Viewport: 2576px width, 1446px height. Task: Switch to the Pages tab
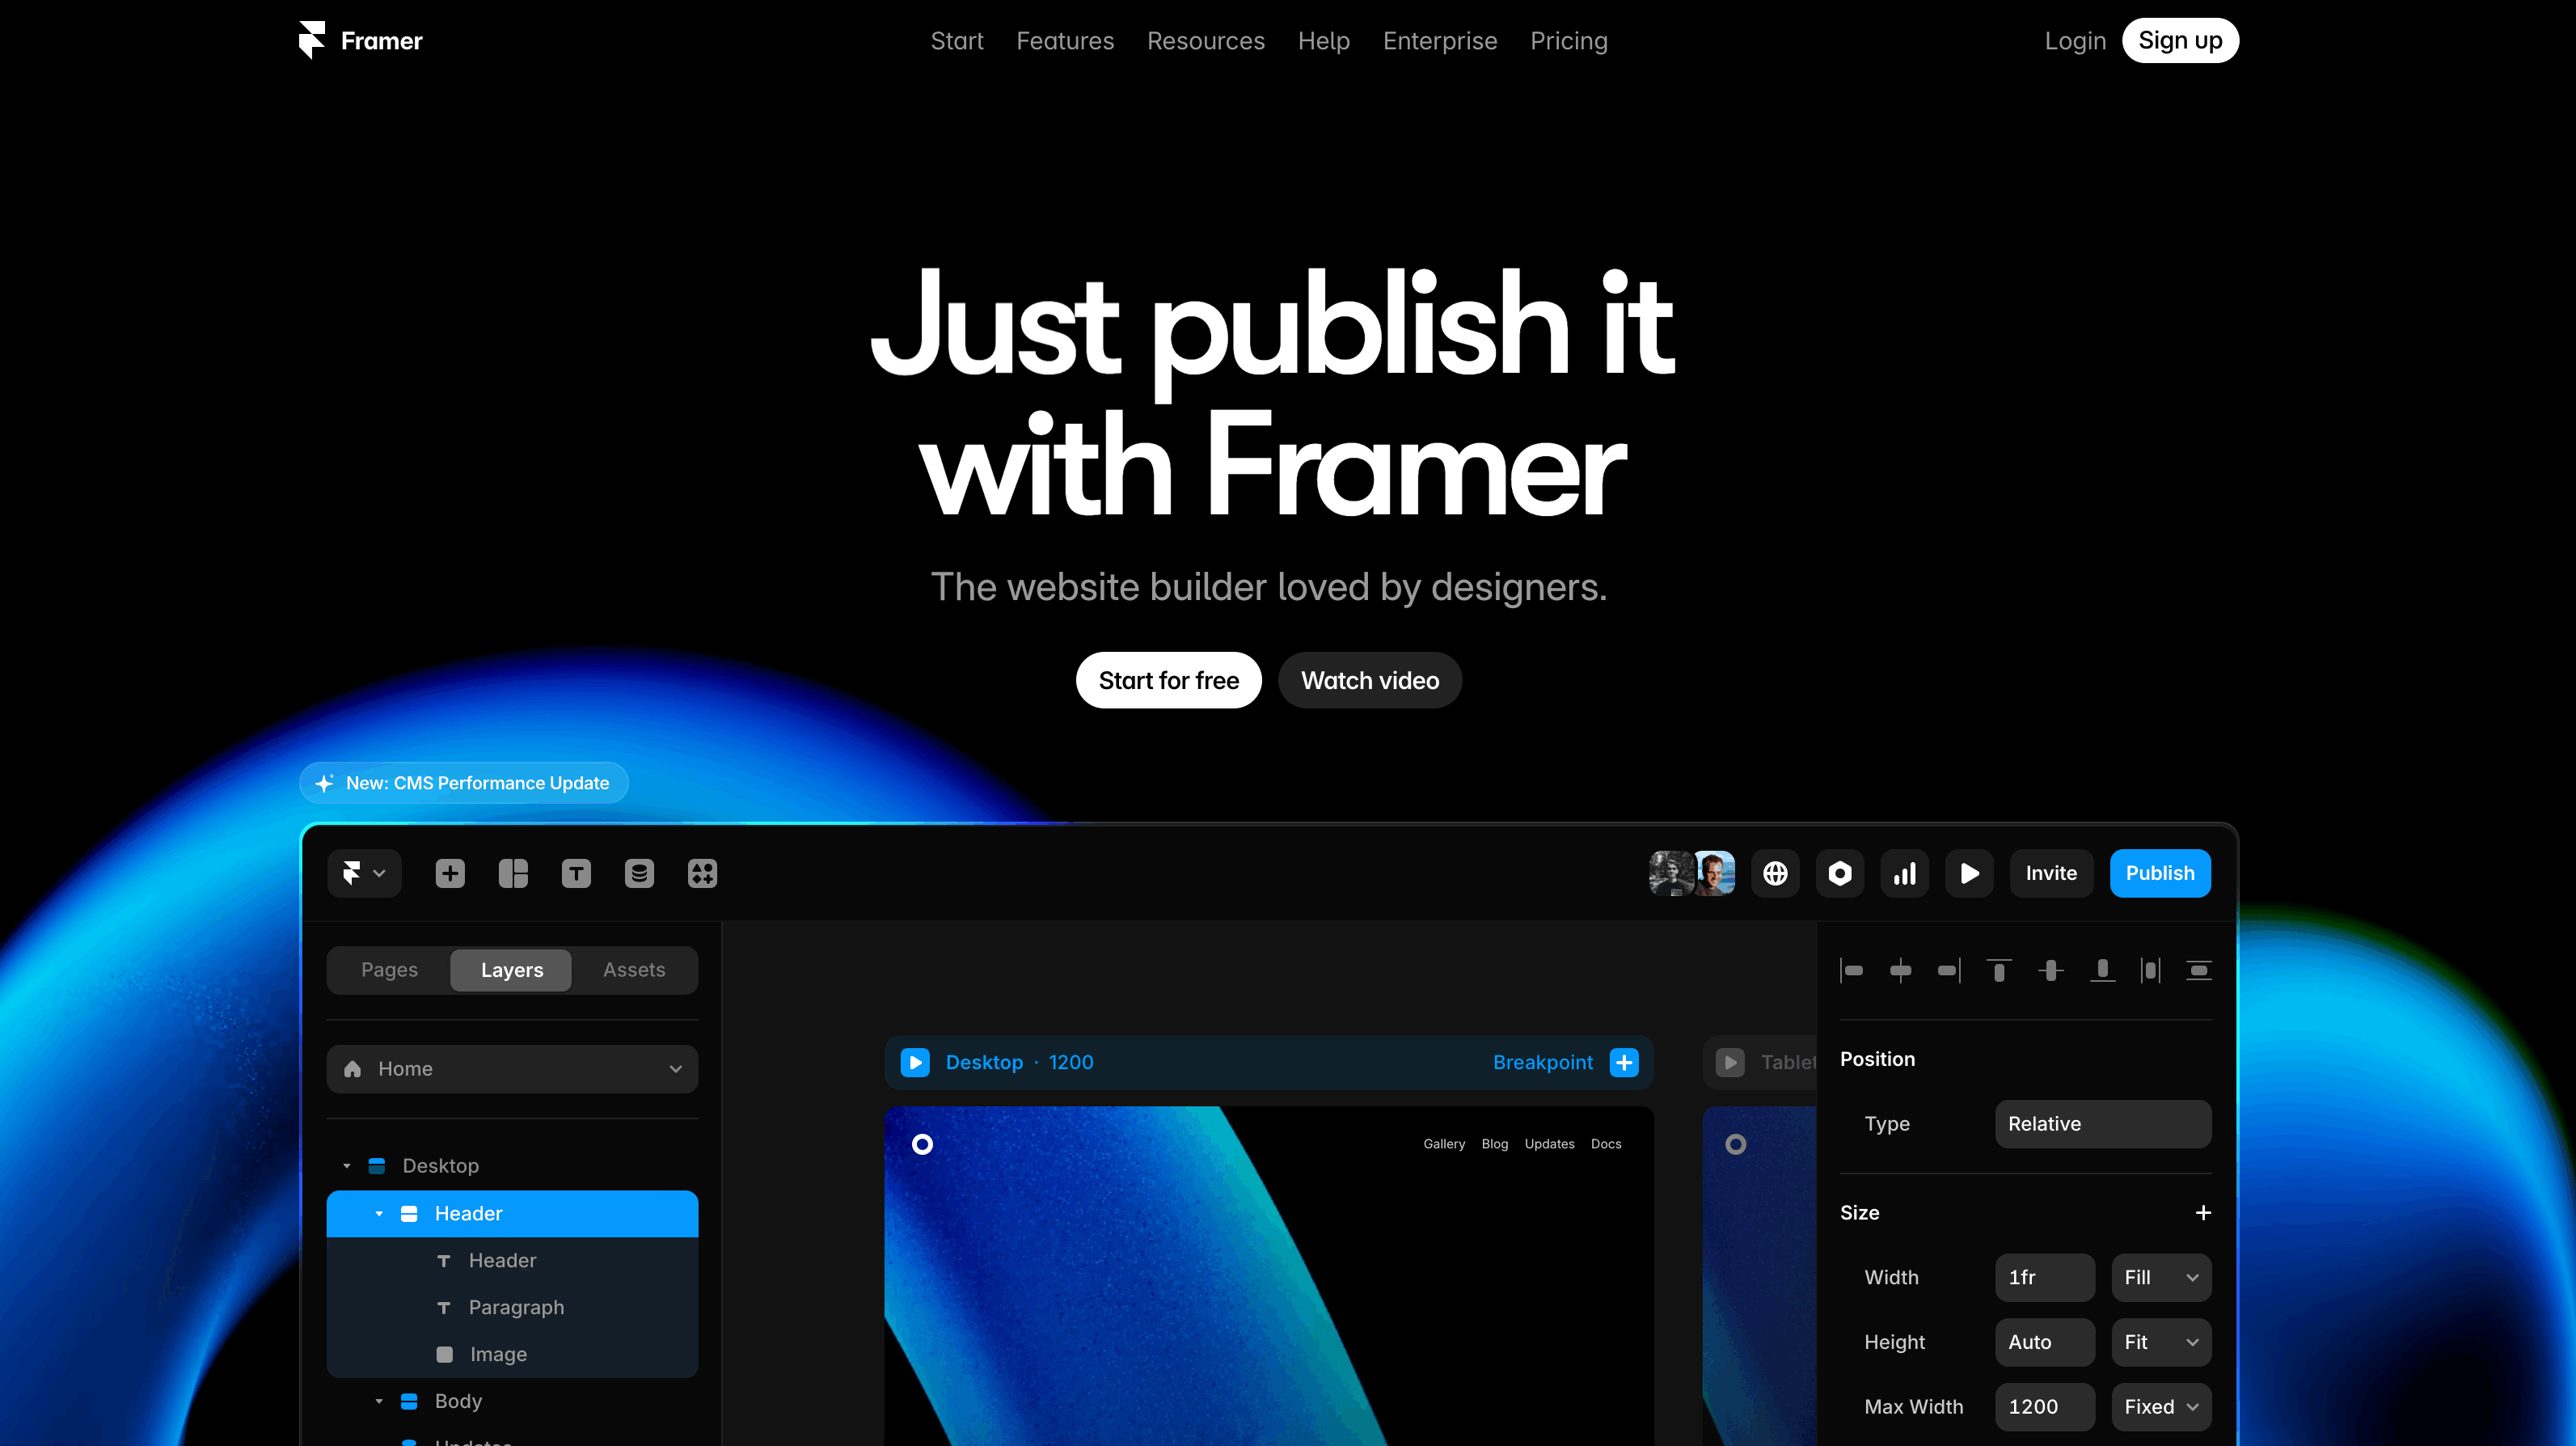click(x=389, y=969)
